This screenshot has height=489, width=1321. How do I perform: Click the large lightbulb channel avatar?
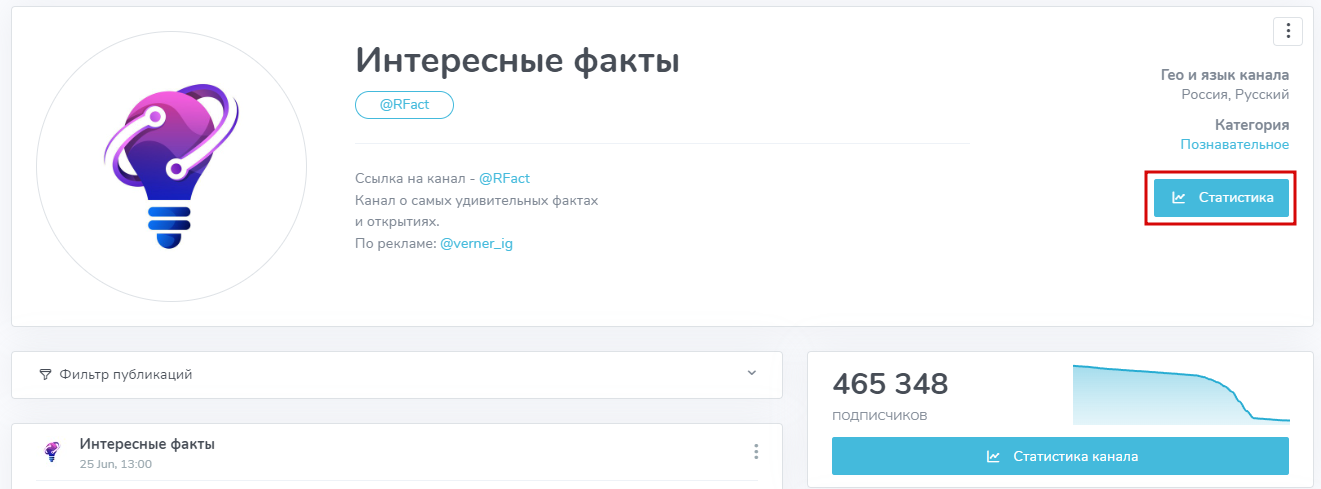tap(171, 165)
